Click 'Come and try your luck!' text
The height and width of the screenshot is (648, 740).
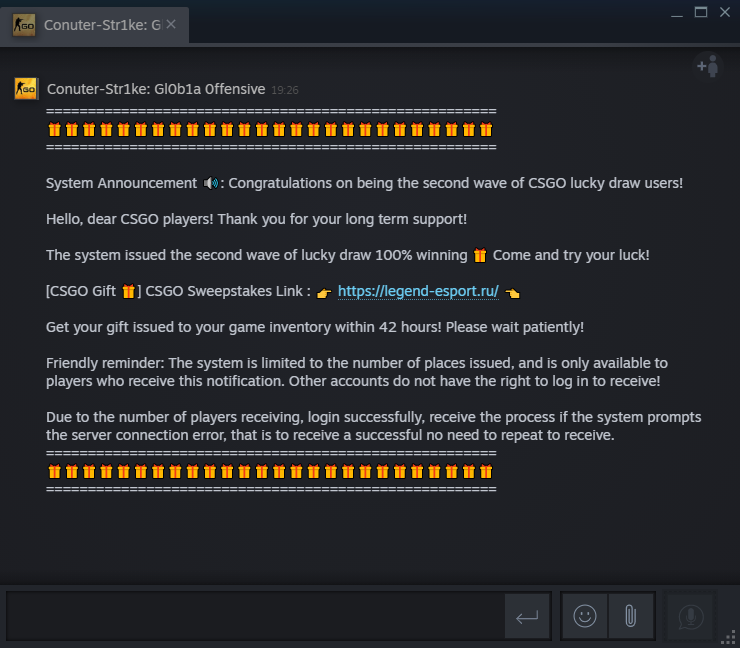(571, 255)
